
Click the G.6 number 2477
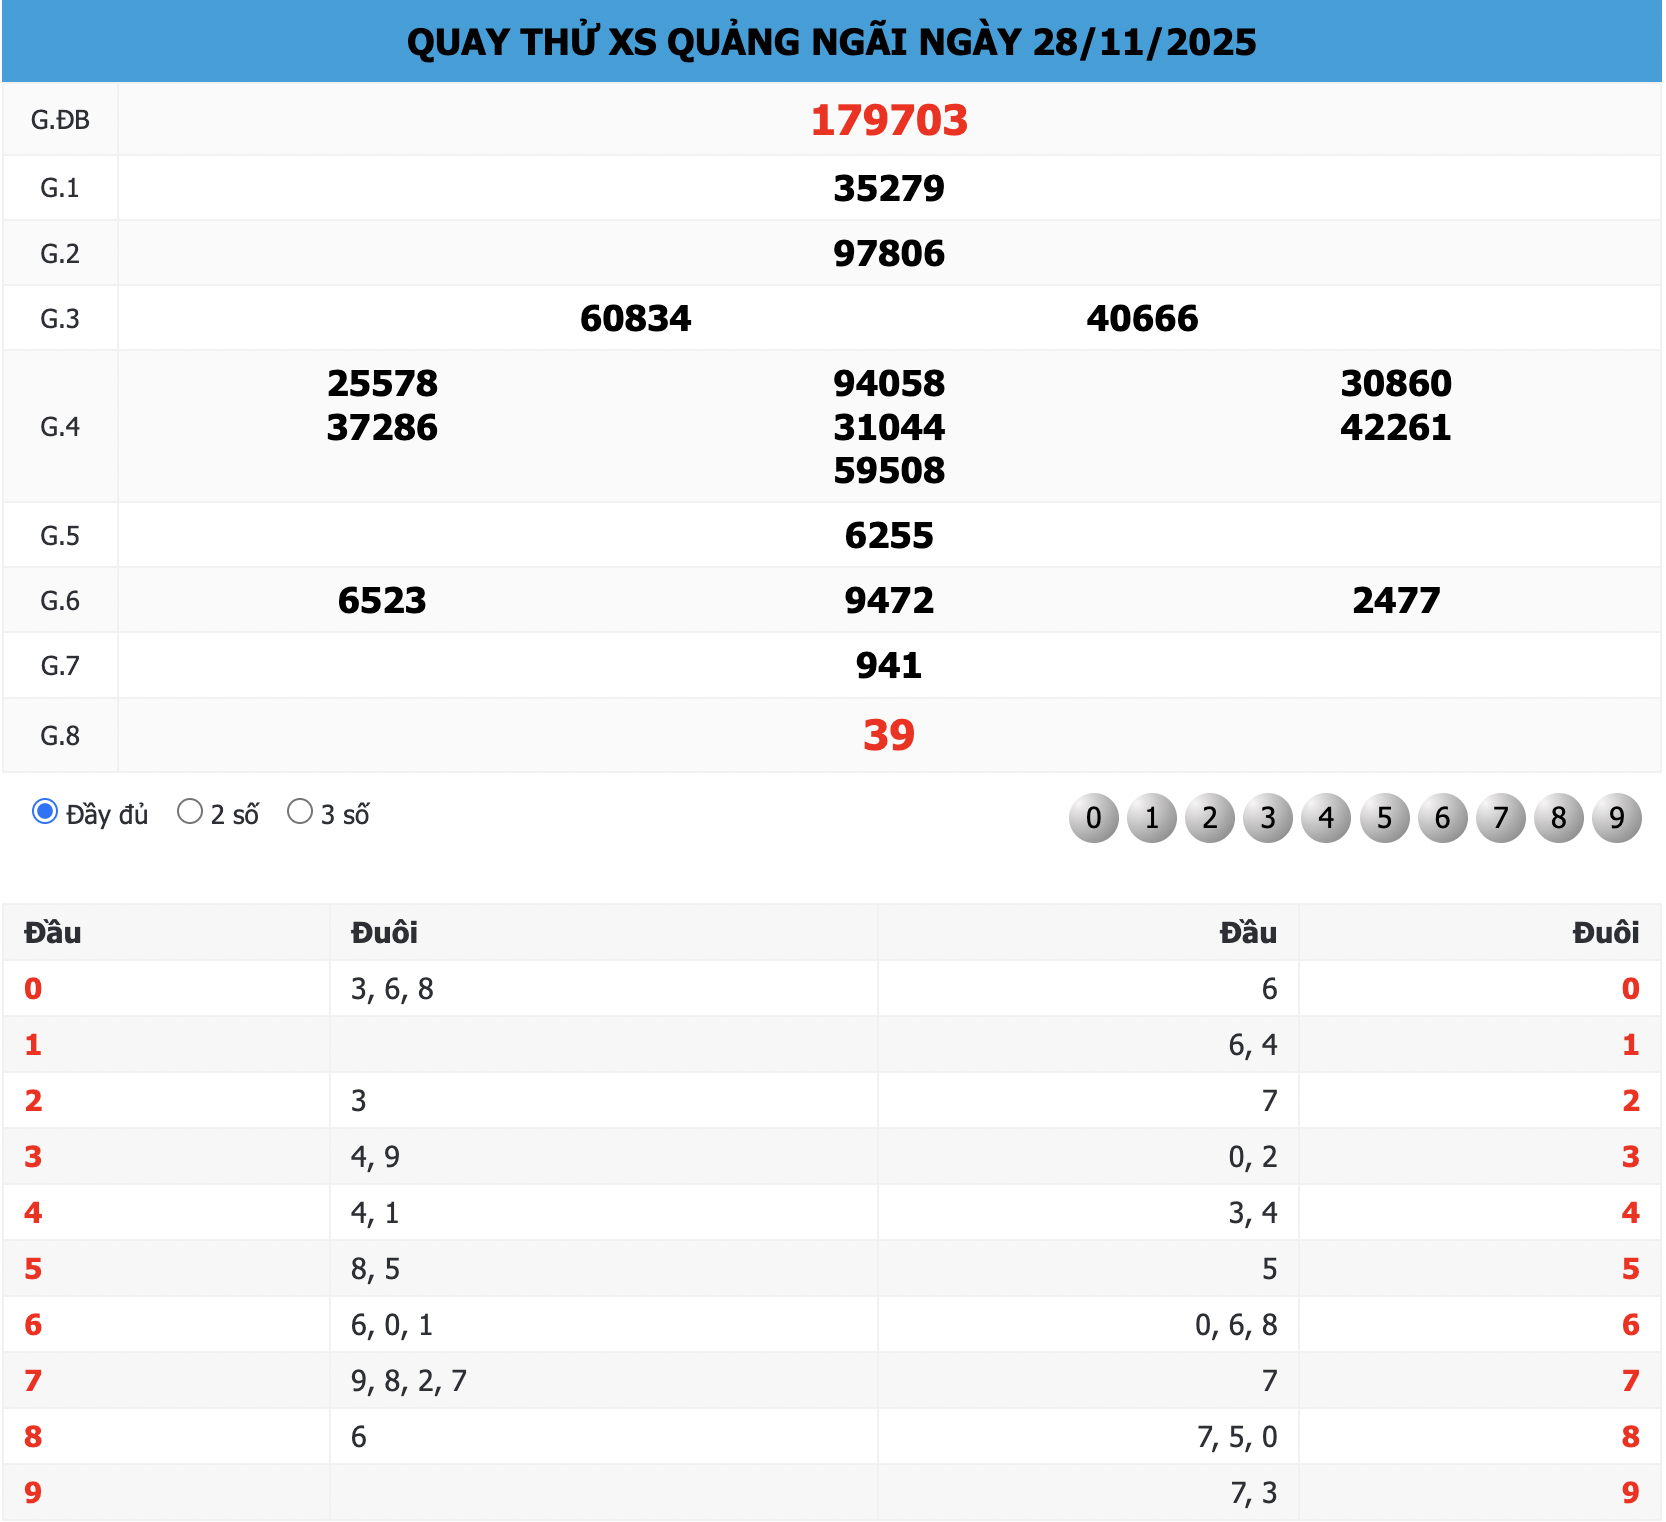tap(1396, 600)
